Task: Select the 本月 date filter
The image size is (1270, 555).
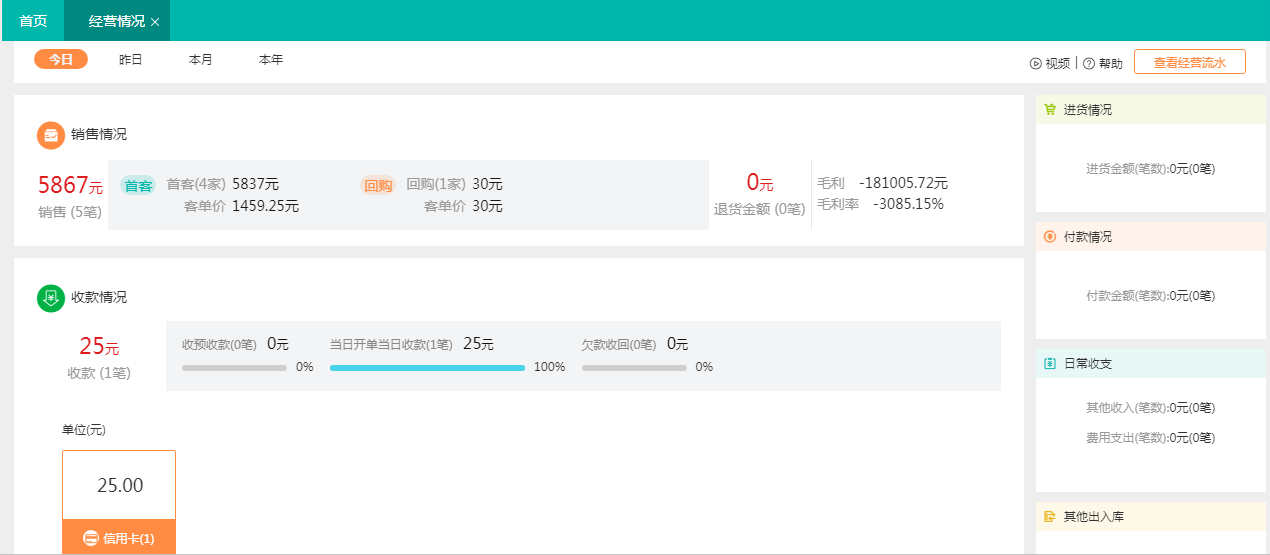Action: point(201,60)
